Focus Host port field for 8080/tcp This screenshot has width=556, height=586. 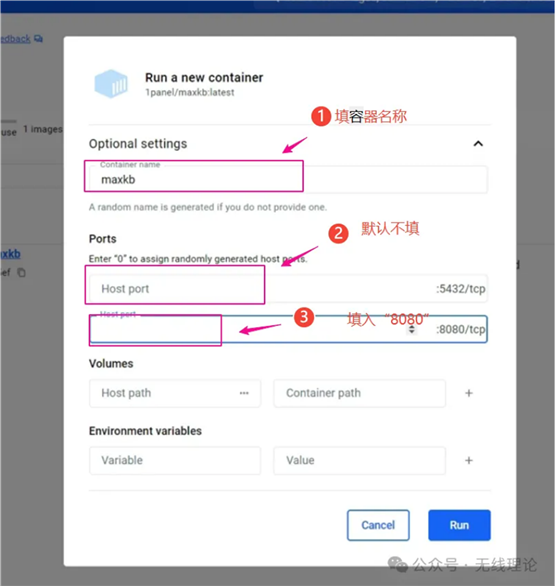288,329
